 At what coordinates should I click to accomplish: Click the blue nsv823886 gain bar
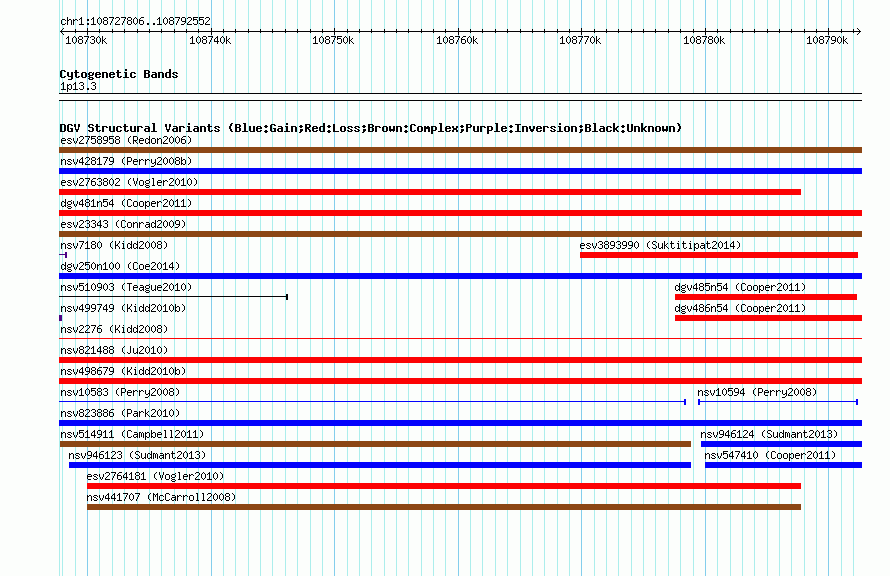coord(460,423)
